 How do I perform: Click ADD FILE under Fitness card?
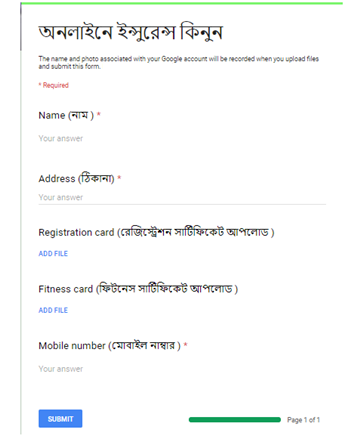tap(53, 310)
